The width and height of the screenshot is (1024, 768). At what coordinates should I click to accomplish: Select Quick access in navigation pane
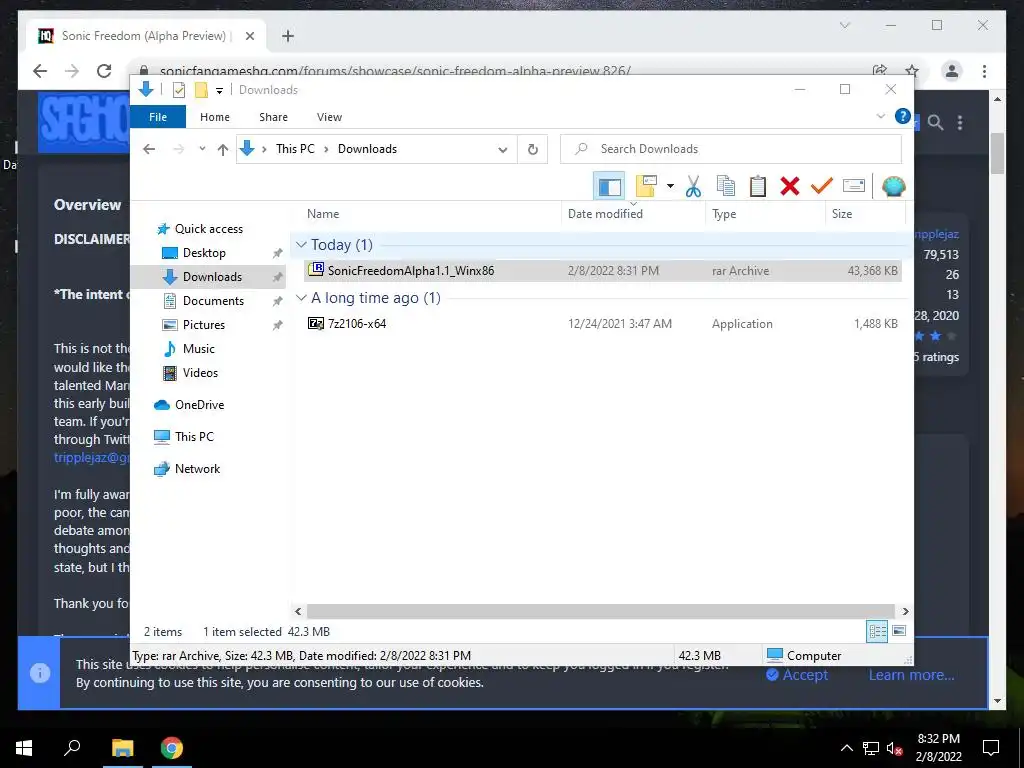[x=208, y=229]
